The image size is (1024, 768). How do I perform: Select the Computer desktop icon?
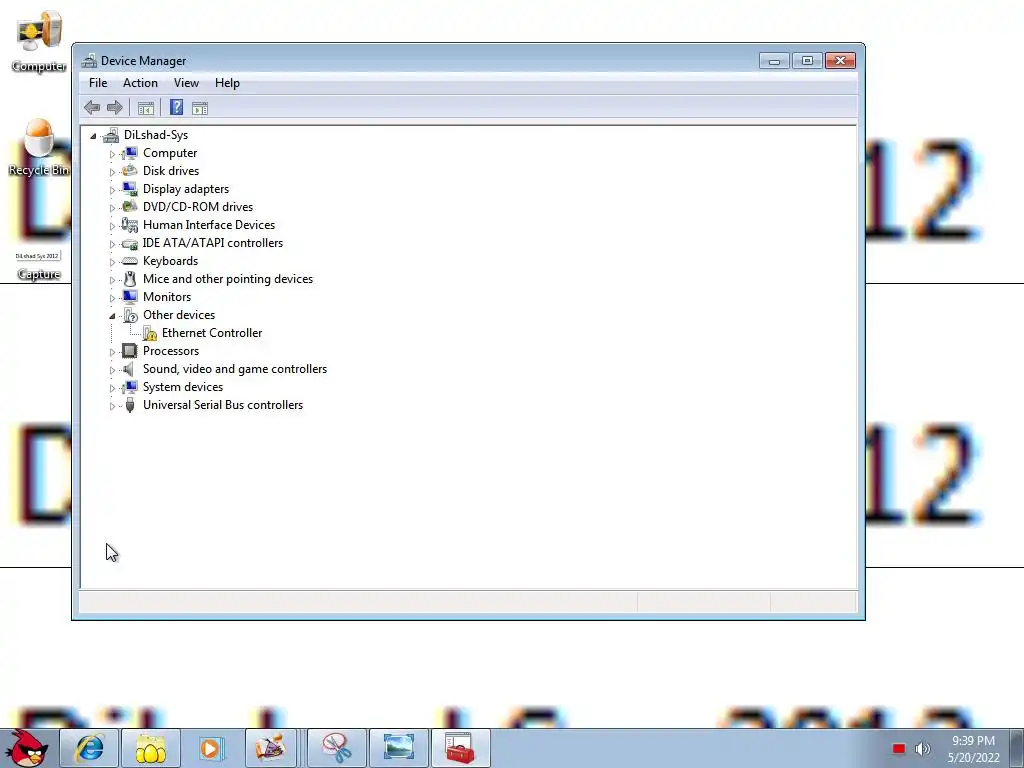(39, 40)
